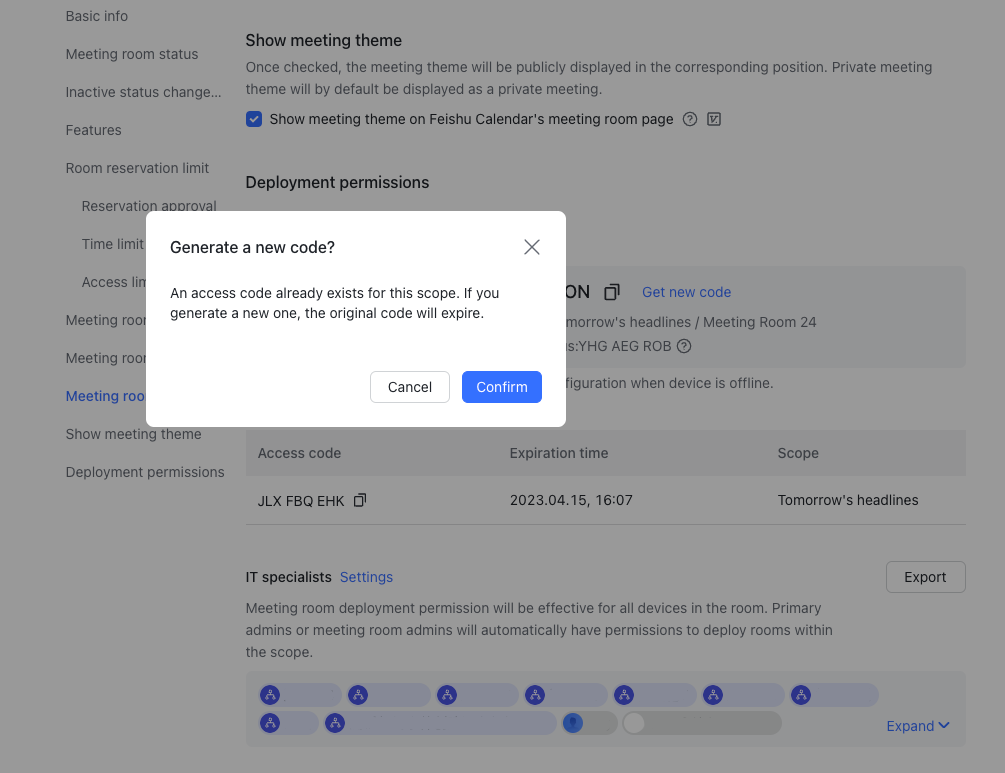Confirm generating a new access code
1005x773 pixels.
(502, 387)
